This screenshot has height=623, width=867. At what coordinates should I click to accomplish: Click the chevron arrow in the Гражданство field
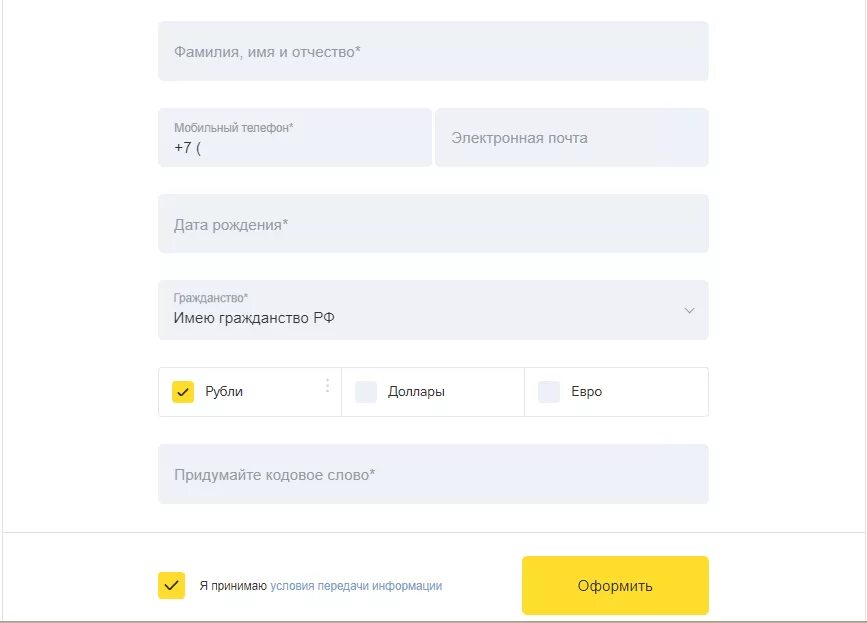689,311
